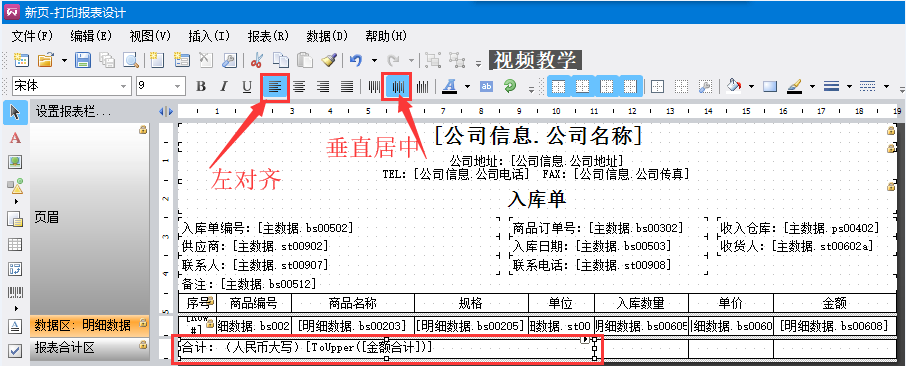Toggle underline formatting
This screenshot has width=906, height=366.
tap(247, 87)
